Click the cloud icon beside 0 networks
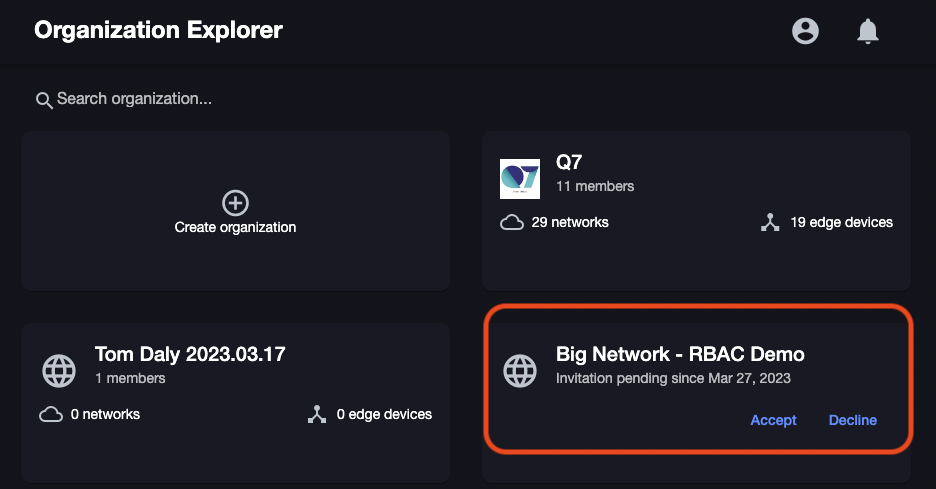This screenshot has height=489, width=936. [x=51, y=414]
